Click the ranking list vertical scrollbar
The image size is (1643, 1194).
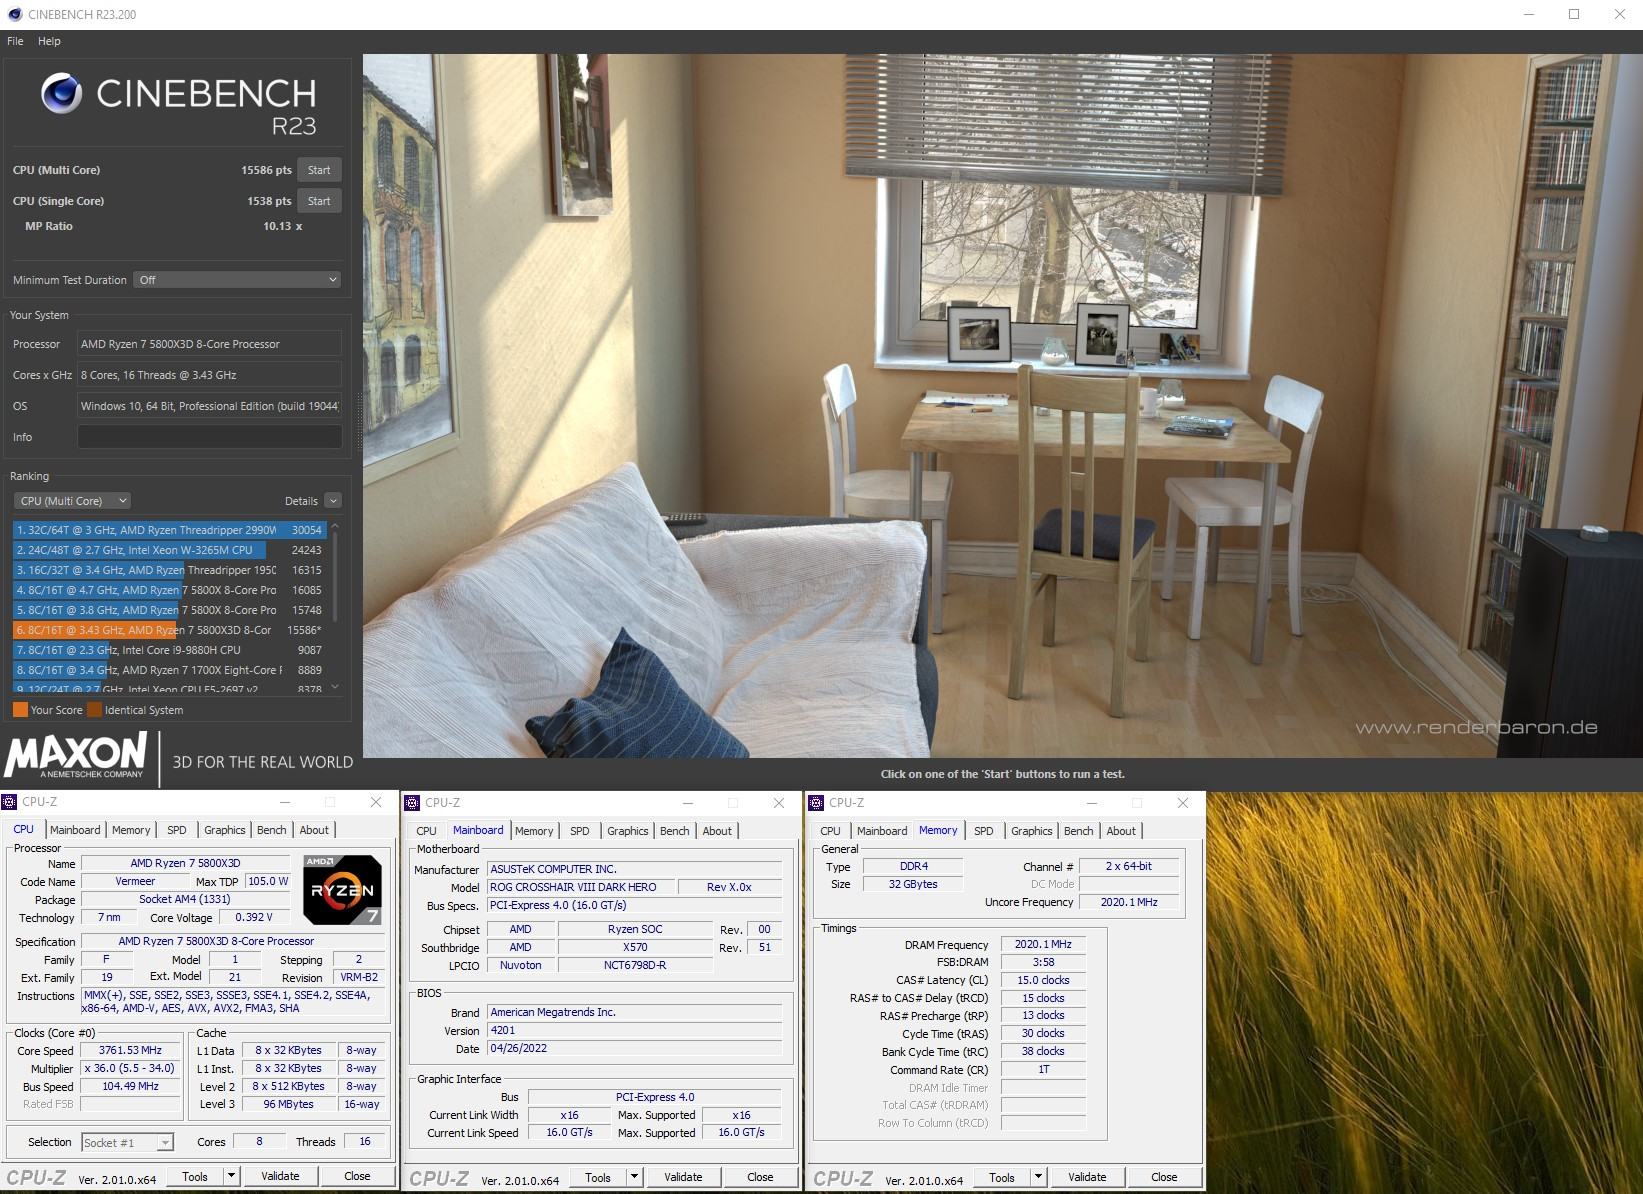point(335,575)
